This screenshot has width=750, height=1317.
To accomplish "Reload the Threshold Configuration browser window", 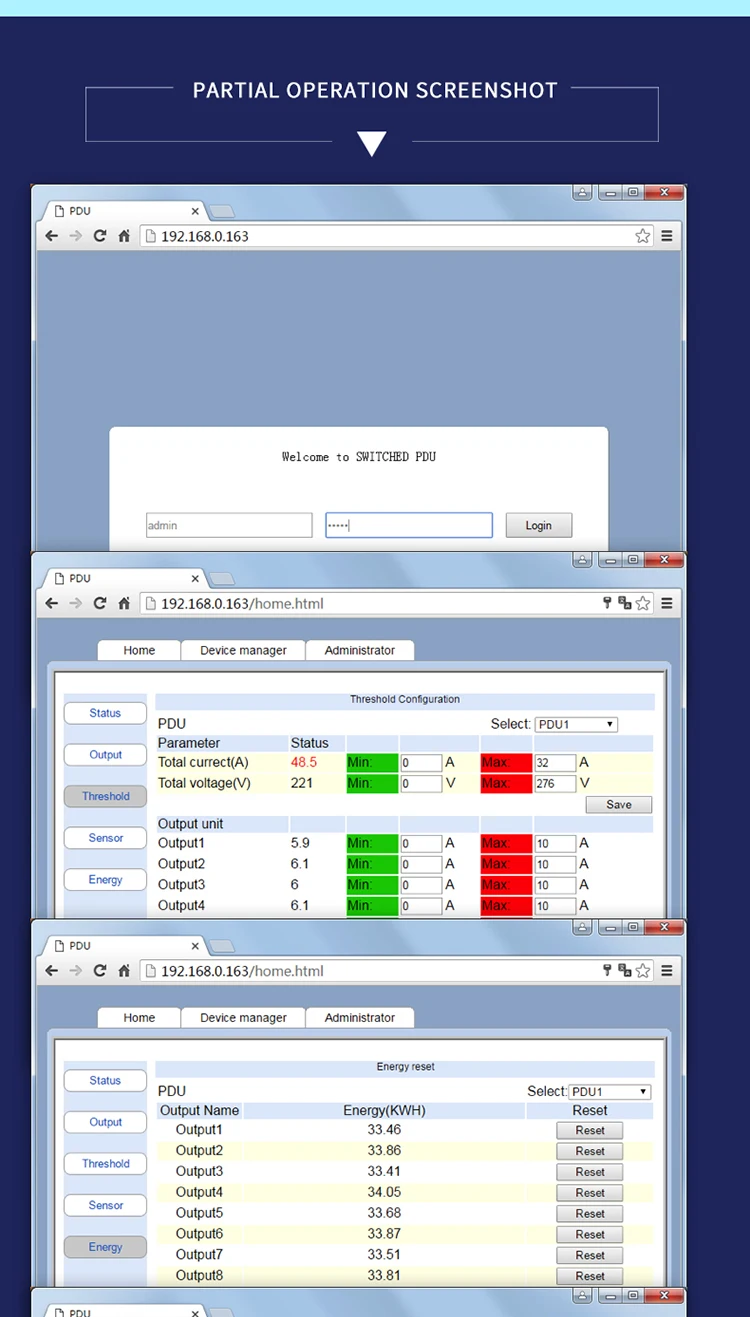I will click(100, 603).
